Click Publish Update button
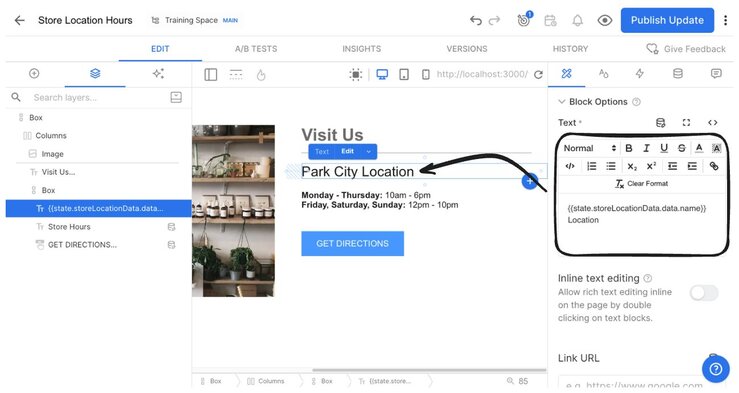 pos(667,20)
